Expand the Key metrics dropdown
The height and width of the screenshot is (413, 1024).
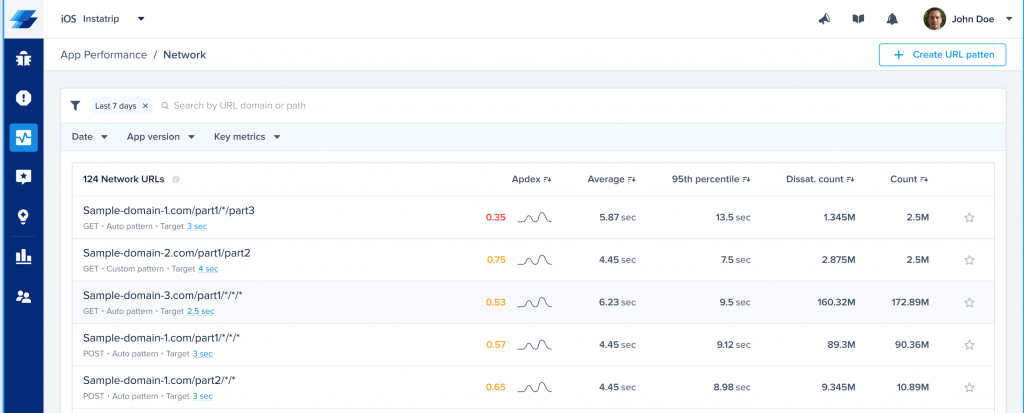coord(247,137)
